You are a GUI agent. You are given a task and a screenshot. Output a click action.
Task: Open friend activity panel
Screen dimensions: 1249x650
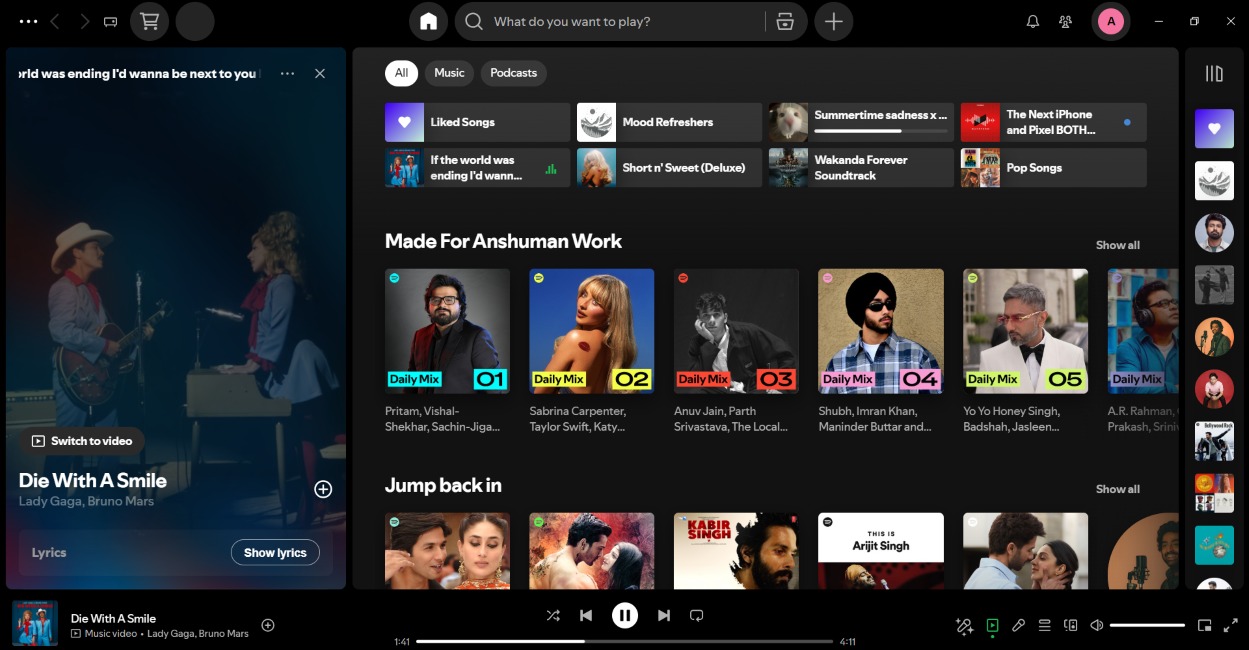coord(1066,20)
